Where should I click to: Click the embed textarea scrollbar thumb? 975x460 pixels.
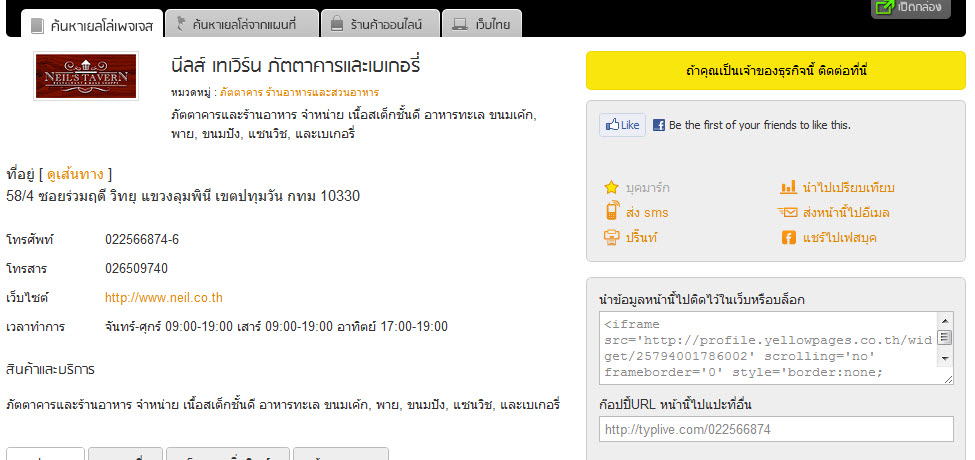point(945,338)
